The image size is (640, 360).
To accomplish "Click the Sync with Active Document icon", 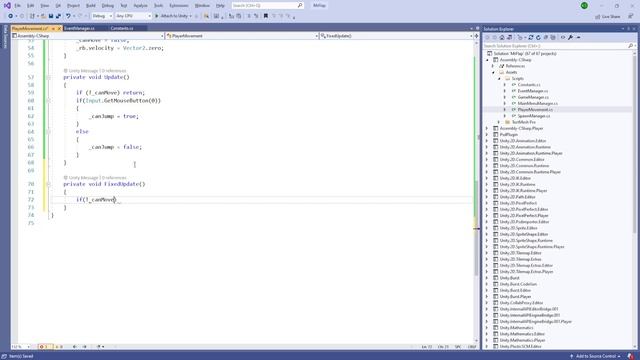I will (531, 37).
